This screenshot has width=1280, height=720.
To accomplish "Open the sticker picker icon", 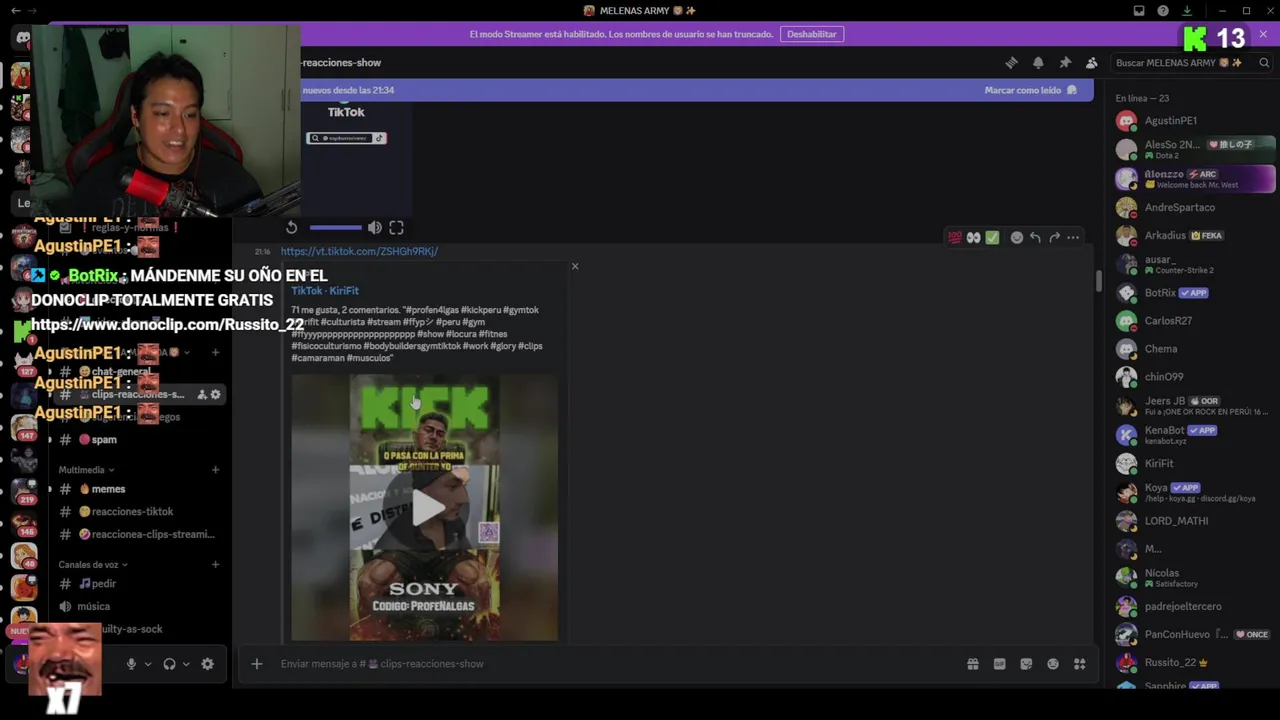I will pos(1026,664).
